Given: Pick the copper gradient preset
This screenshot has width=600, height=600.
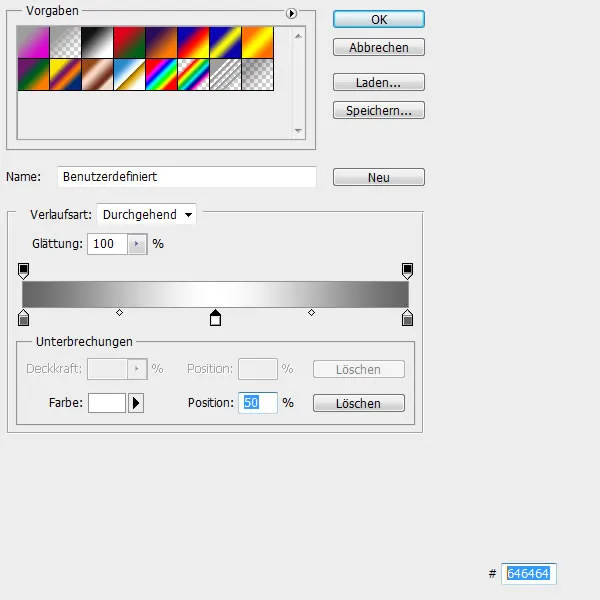Looking at the screenshot, I should tap(97, 73).
